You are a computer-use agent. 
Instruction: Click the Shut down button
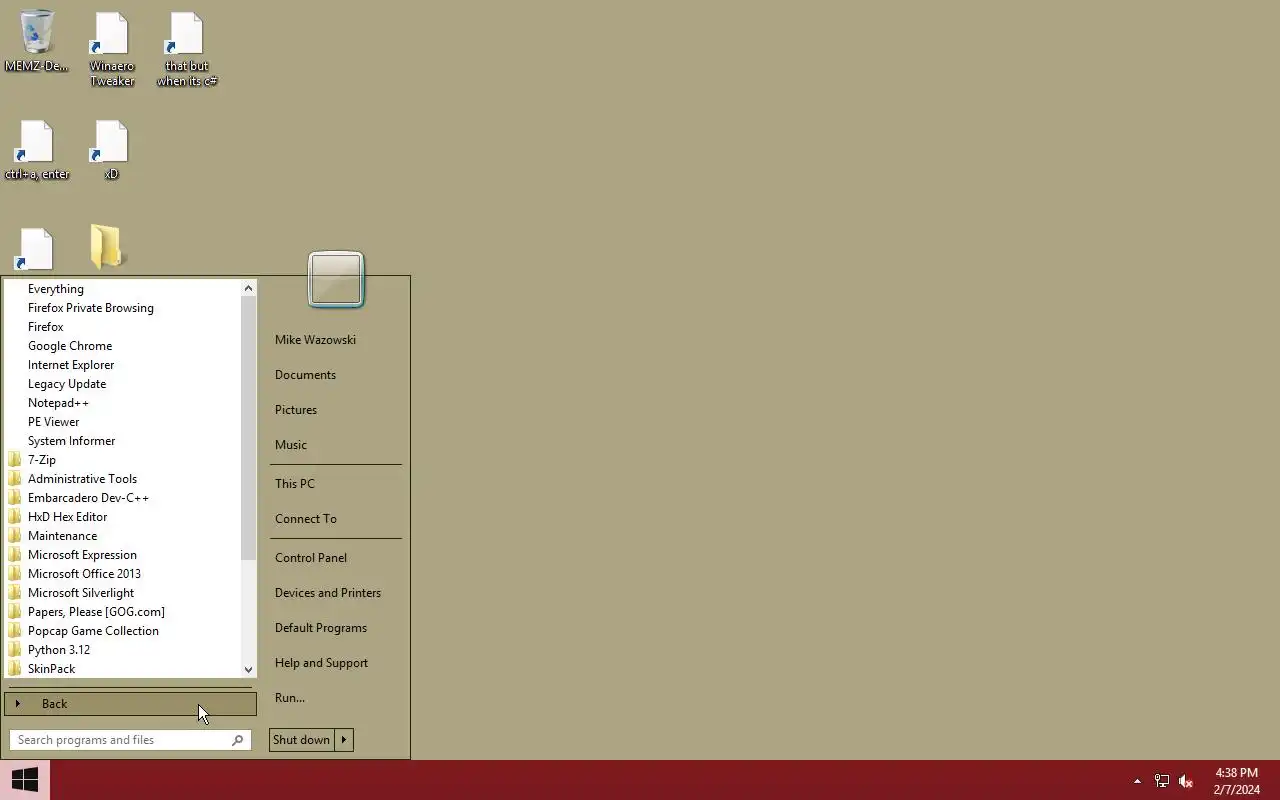click(x=302, y=740)
